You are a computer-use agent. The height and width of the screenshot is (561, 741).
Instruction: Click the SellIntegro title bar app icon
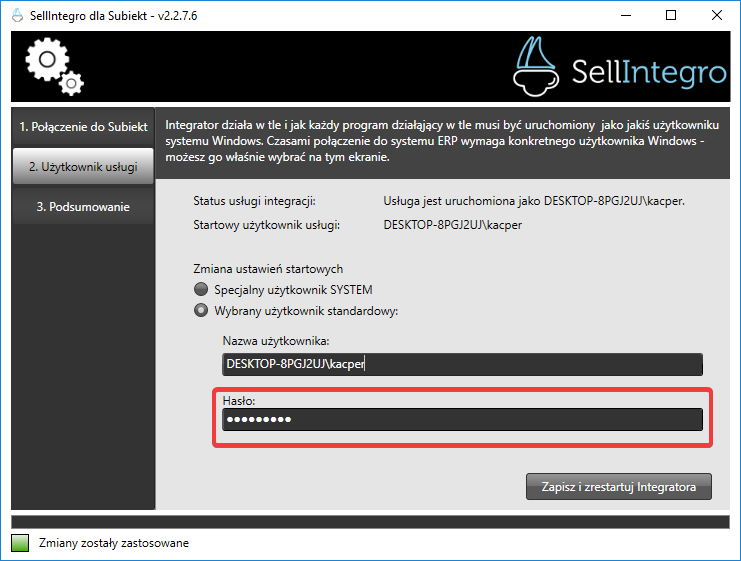coord(17,16)
